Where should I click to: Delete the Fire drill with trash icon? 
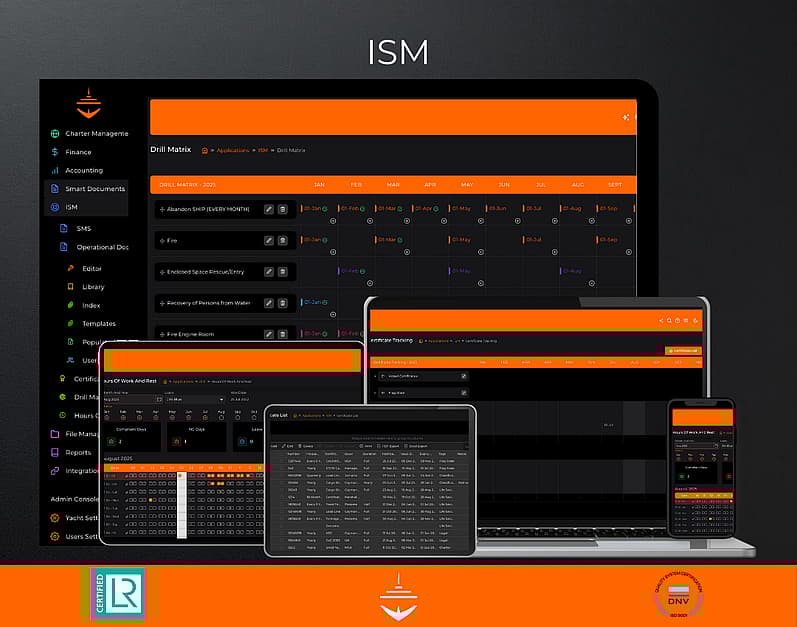(x=283, y=240)
